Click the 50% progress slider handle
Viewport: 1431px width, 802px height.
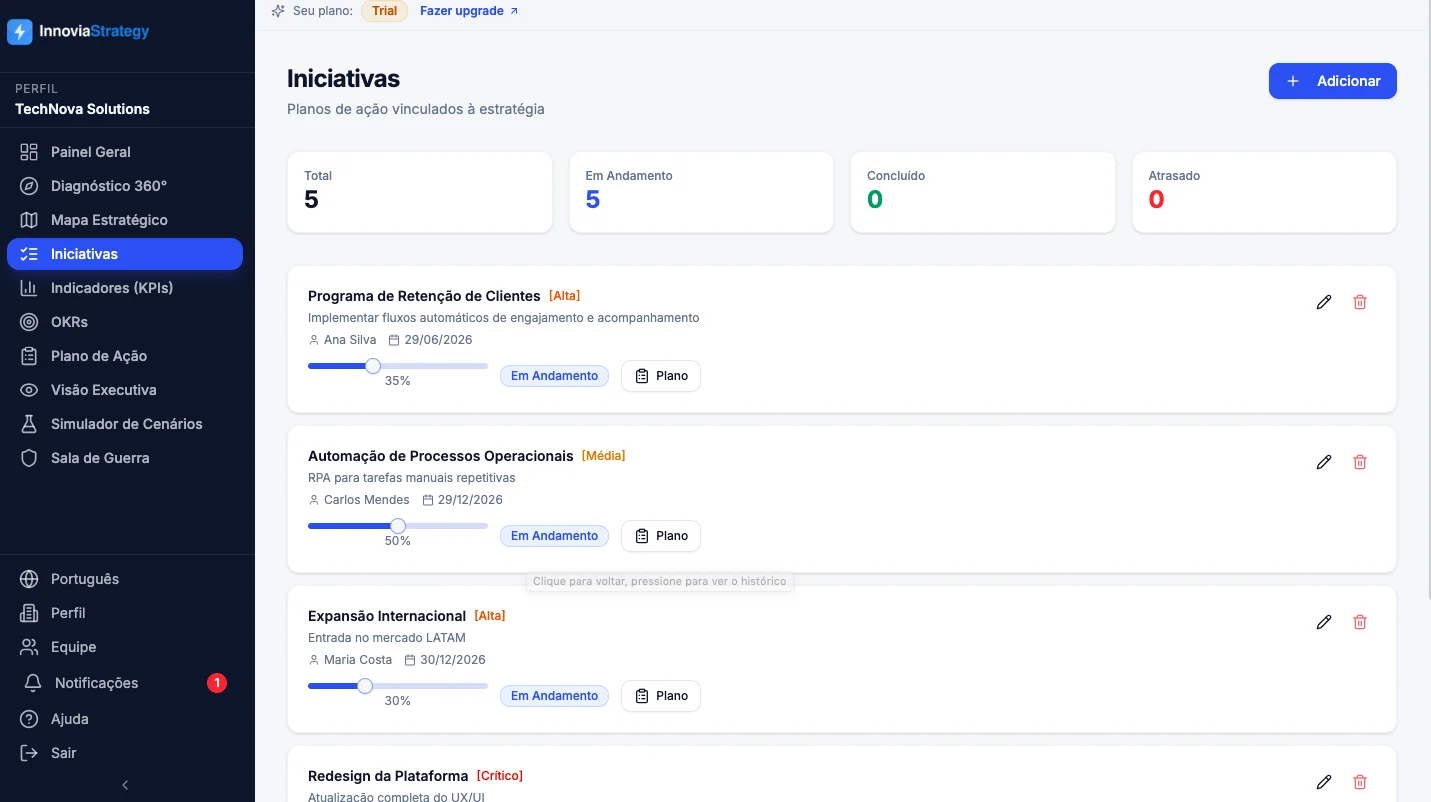398,526
